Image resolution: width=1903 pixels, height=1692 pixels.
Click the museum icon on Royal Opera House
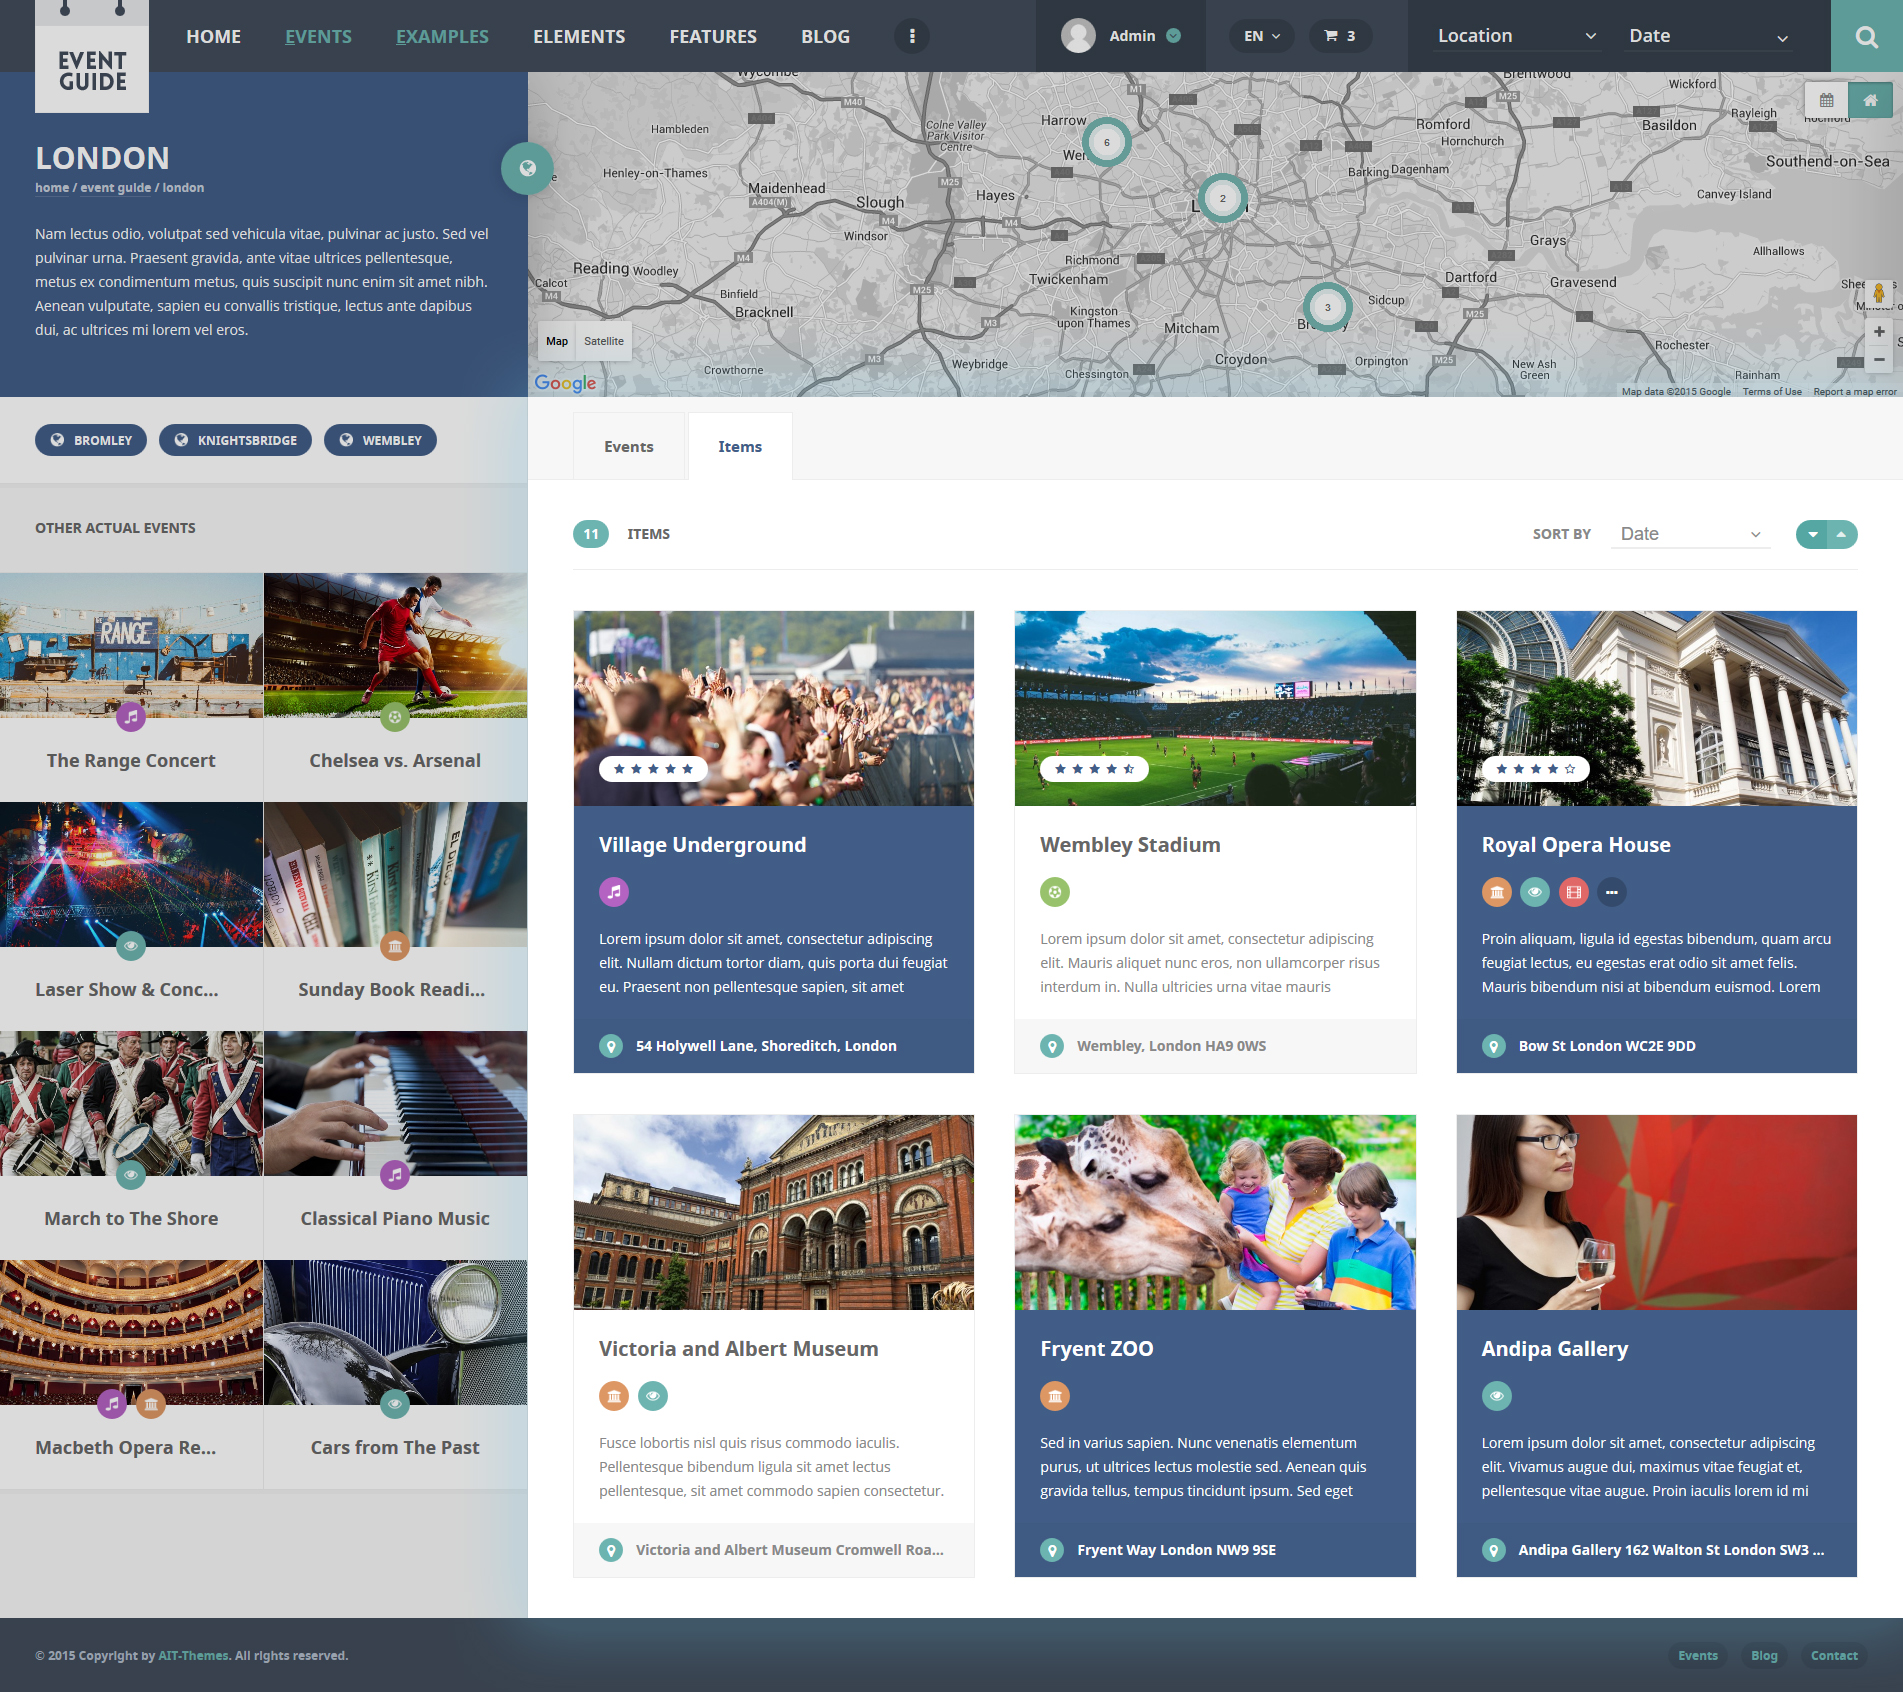[1497, 891]
